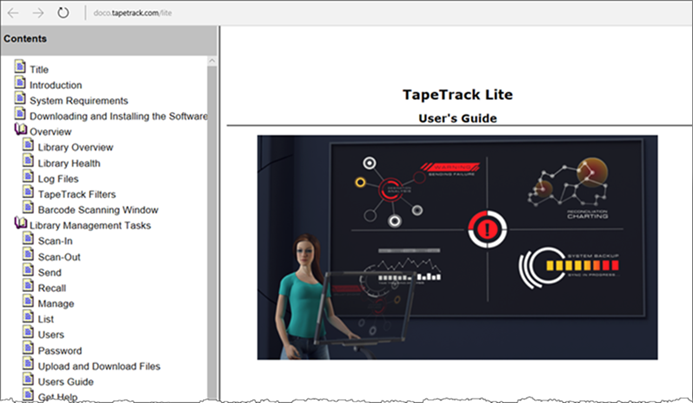Open the Scan-Out topic
Image resolution: width=693 pixels, height=403 pixels.
coord(59,257)
